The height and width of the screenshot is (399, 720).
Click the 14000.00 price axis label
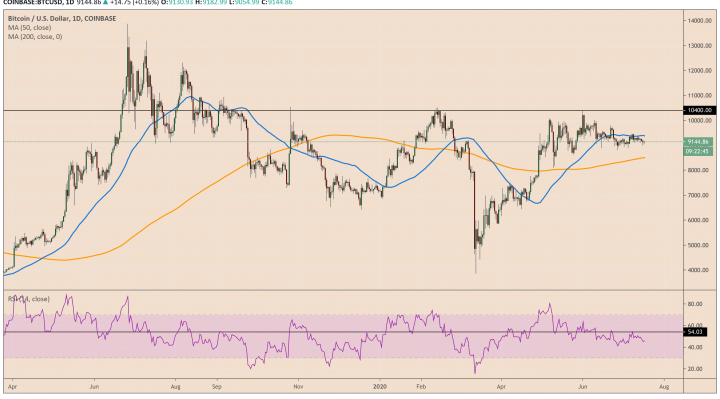[x=700, y=21]
